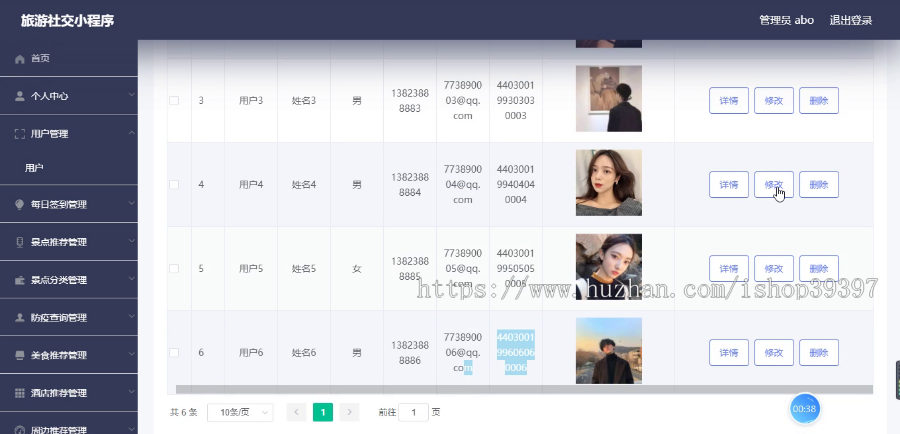The height and width of the screenshot is (434, 900).
Task: Click the blue 00:38 timer bubble
Action: 804,409
